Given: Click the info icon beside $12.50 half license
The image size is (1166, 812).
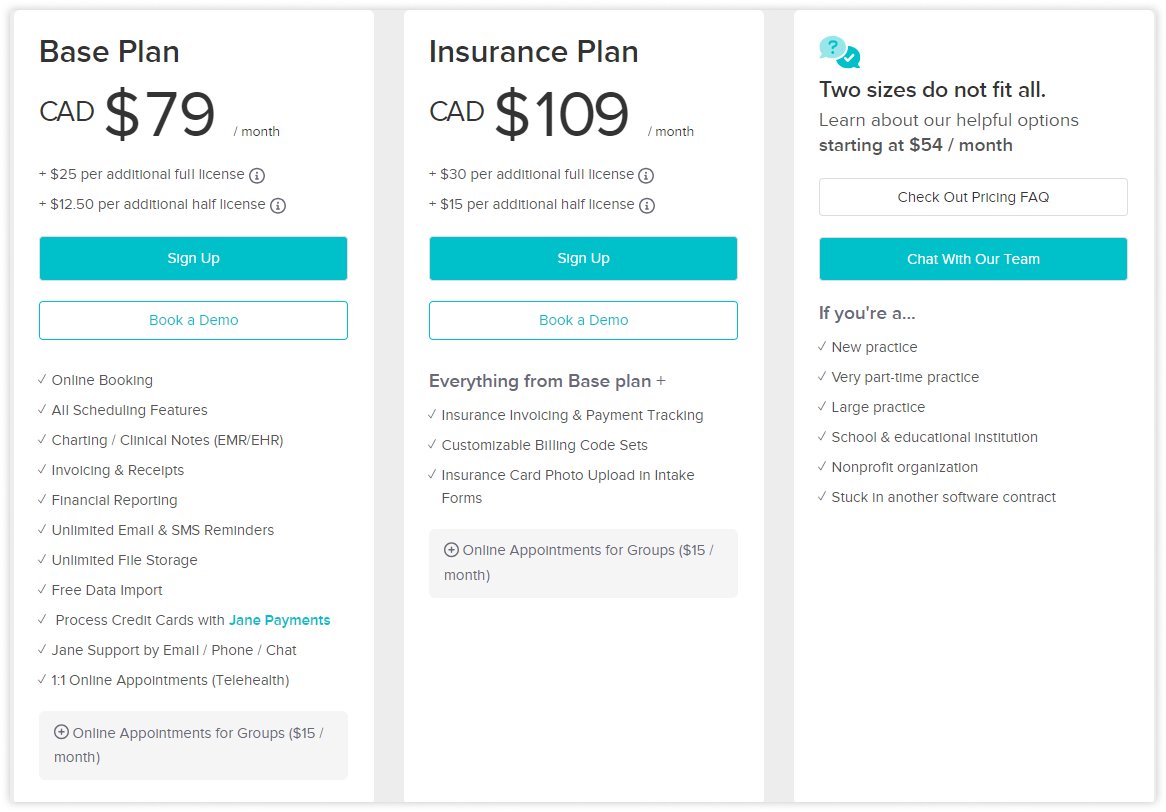Looking at the screenshot, I should pos(276,205).
